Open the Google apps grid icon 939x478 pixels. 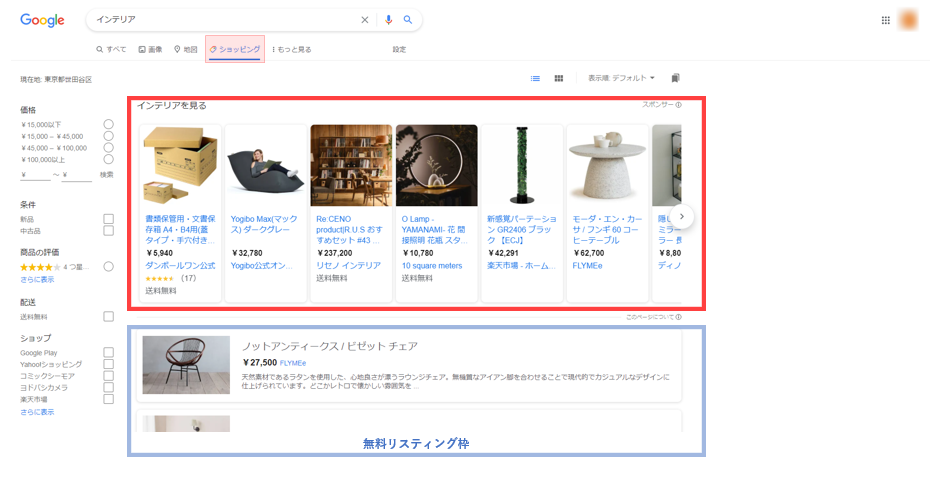coord(886,20)
